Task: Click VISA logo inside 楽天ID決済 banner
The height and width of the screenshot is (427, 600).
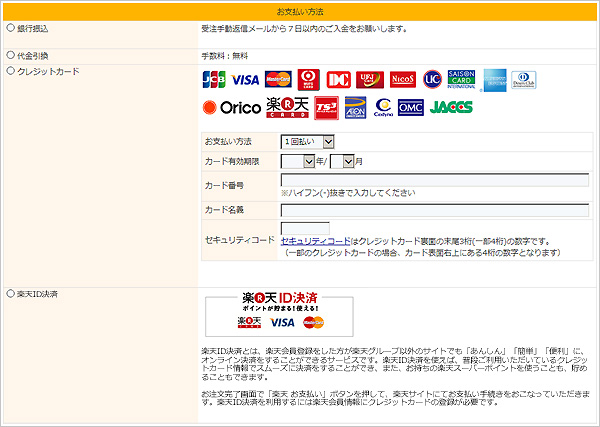Action: 282,323
